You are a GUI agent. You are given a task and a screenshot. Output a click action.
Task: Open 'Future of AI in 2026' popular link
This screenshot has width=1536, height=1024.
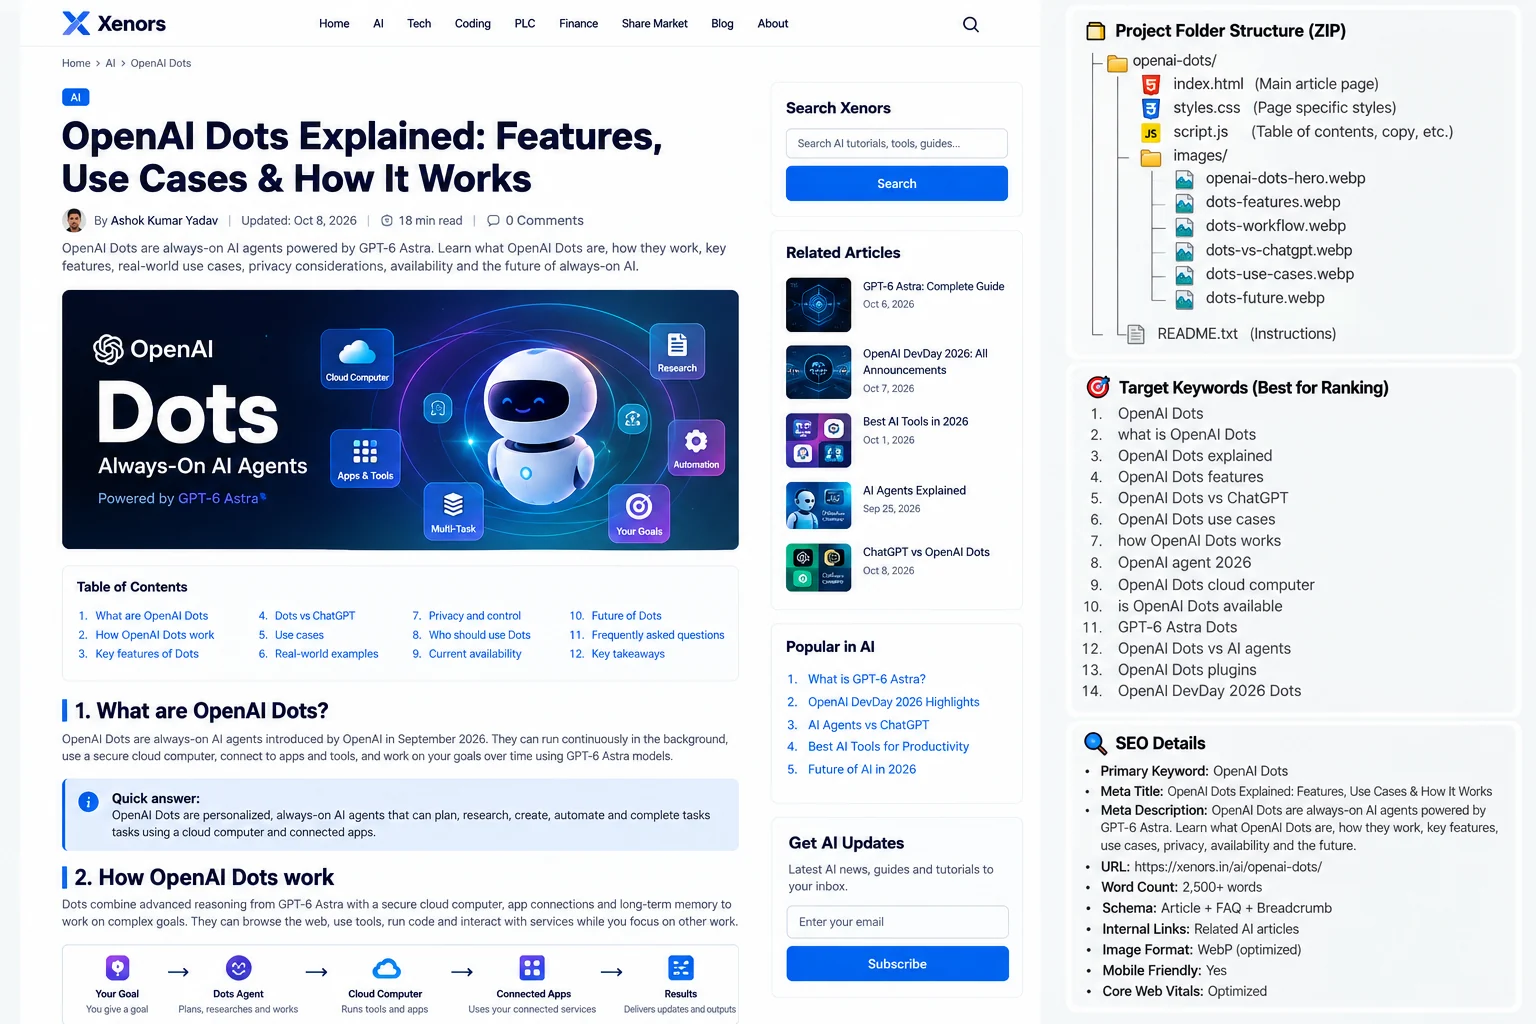click(x=862, y=770)
